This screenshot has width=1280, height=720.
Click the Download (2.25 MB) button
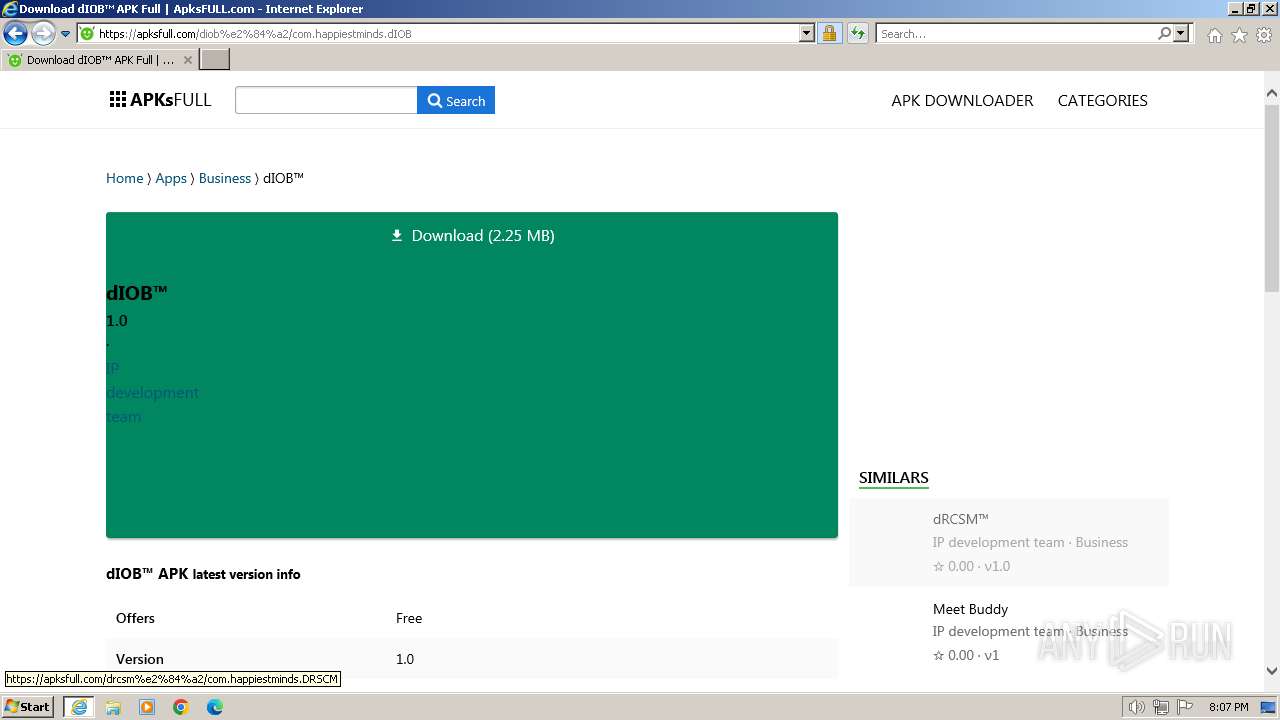(472, 235)
